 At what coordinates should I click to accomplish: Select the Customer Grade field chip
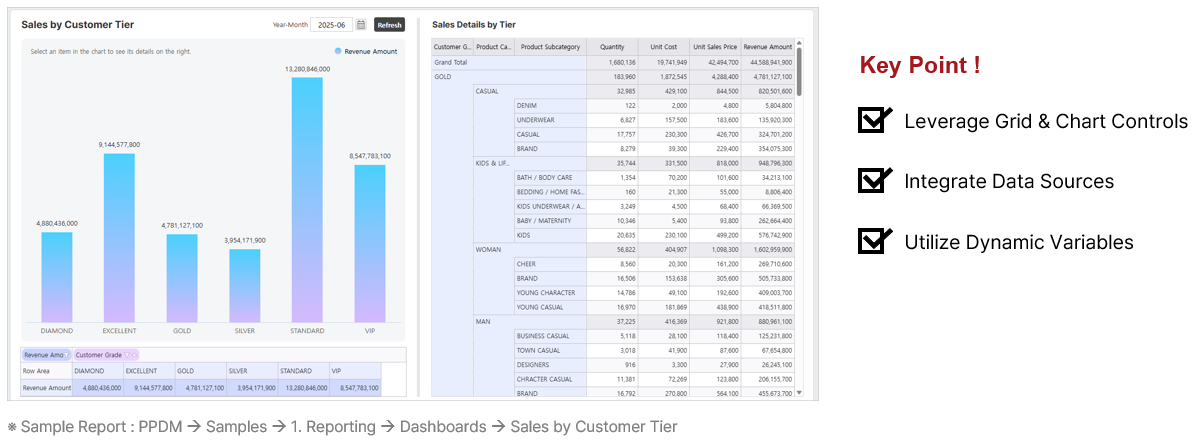click(x=98, y=355)
